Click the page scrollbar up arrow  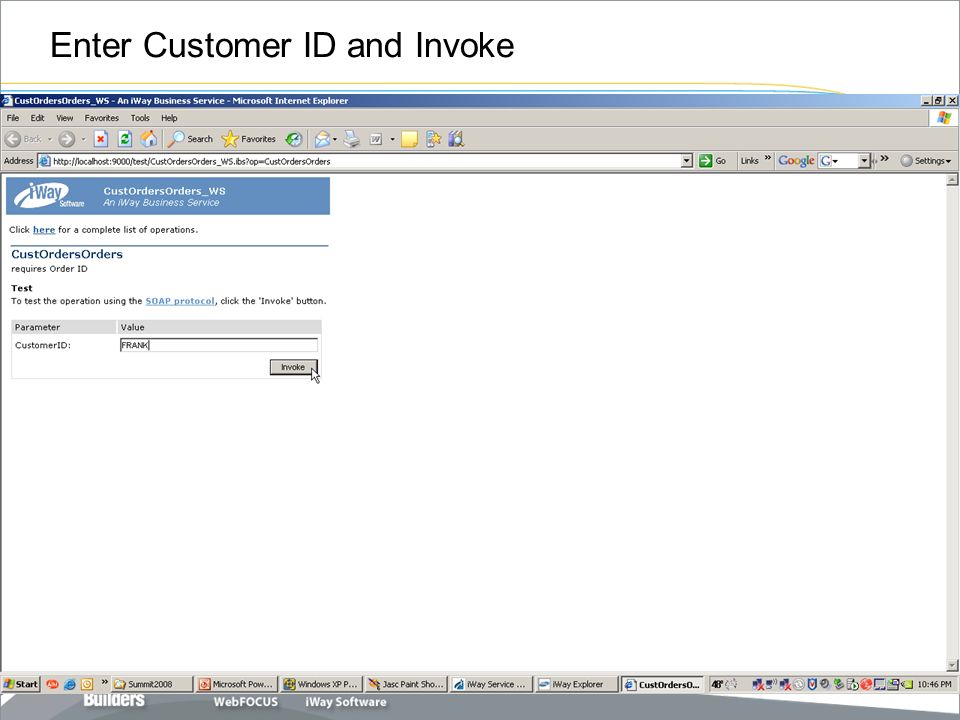click(x=952, y=180)
